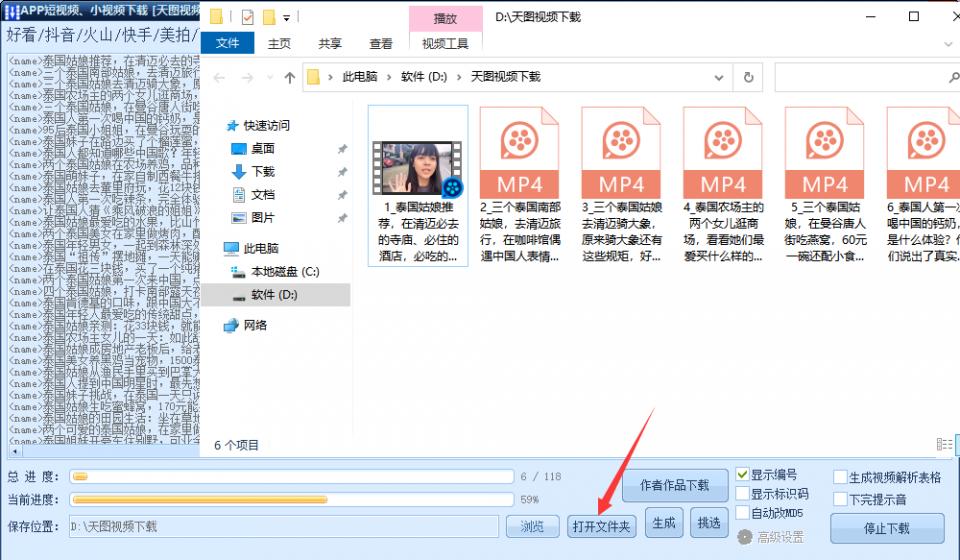Click the pin icon beside 下载
Viewport: 960px width, 560px height.
[342, 172]
